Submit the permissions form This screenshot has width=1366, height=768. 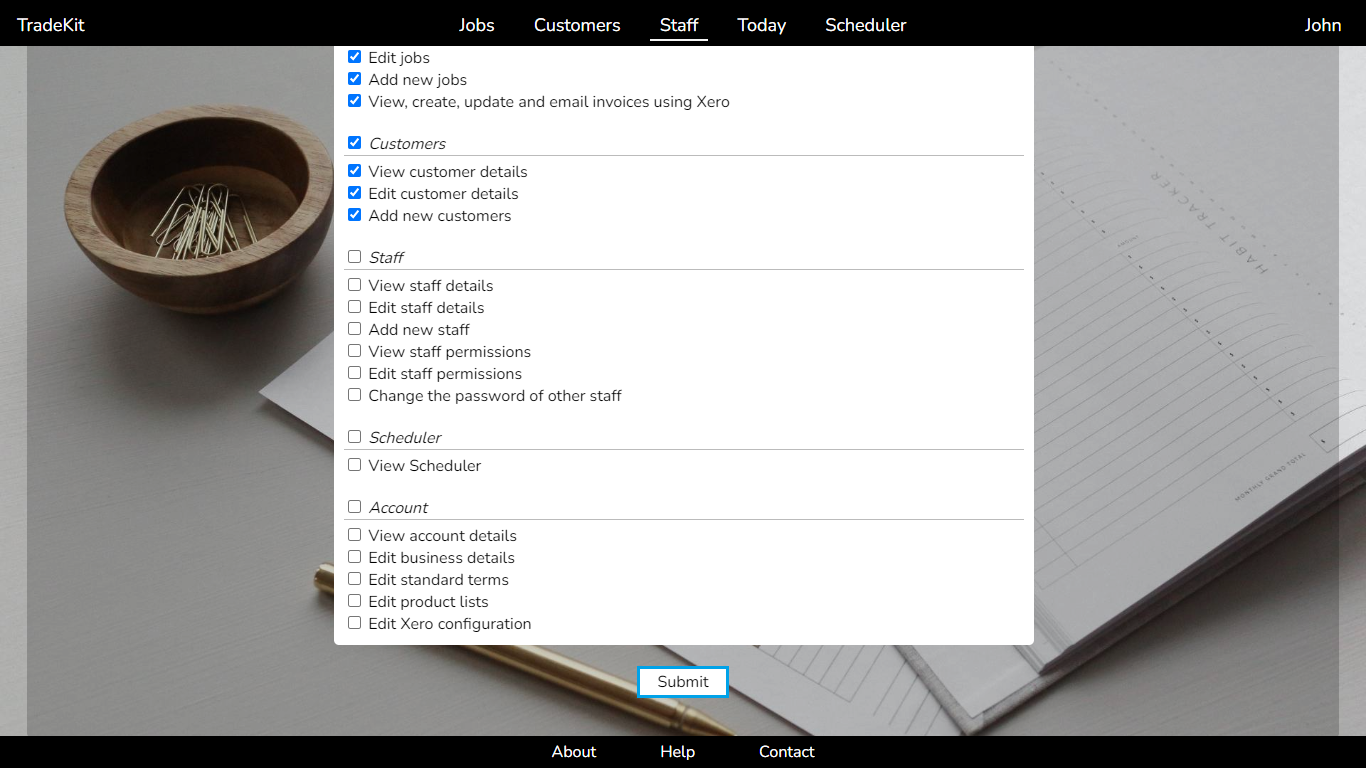pos(683,682)
